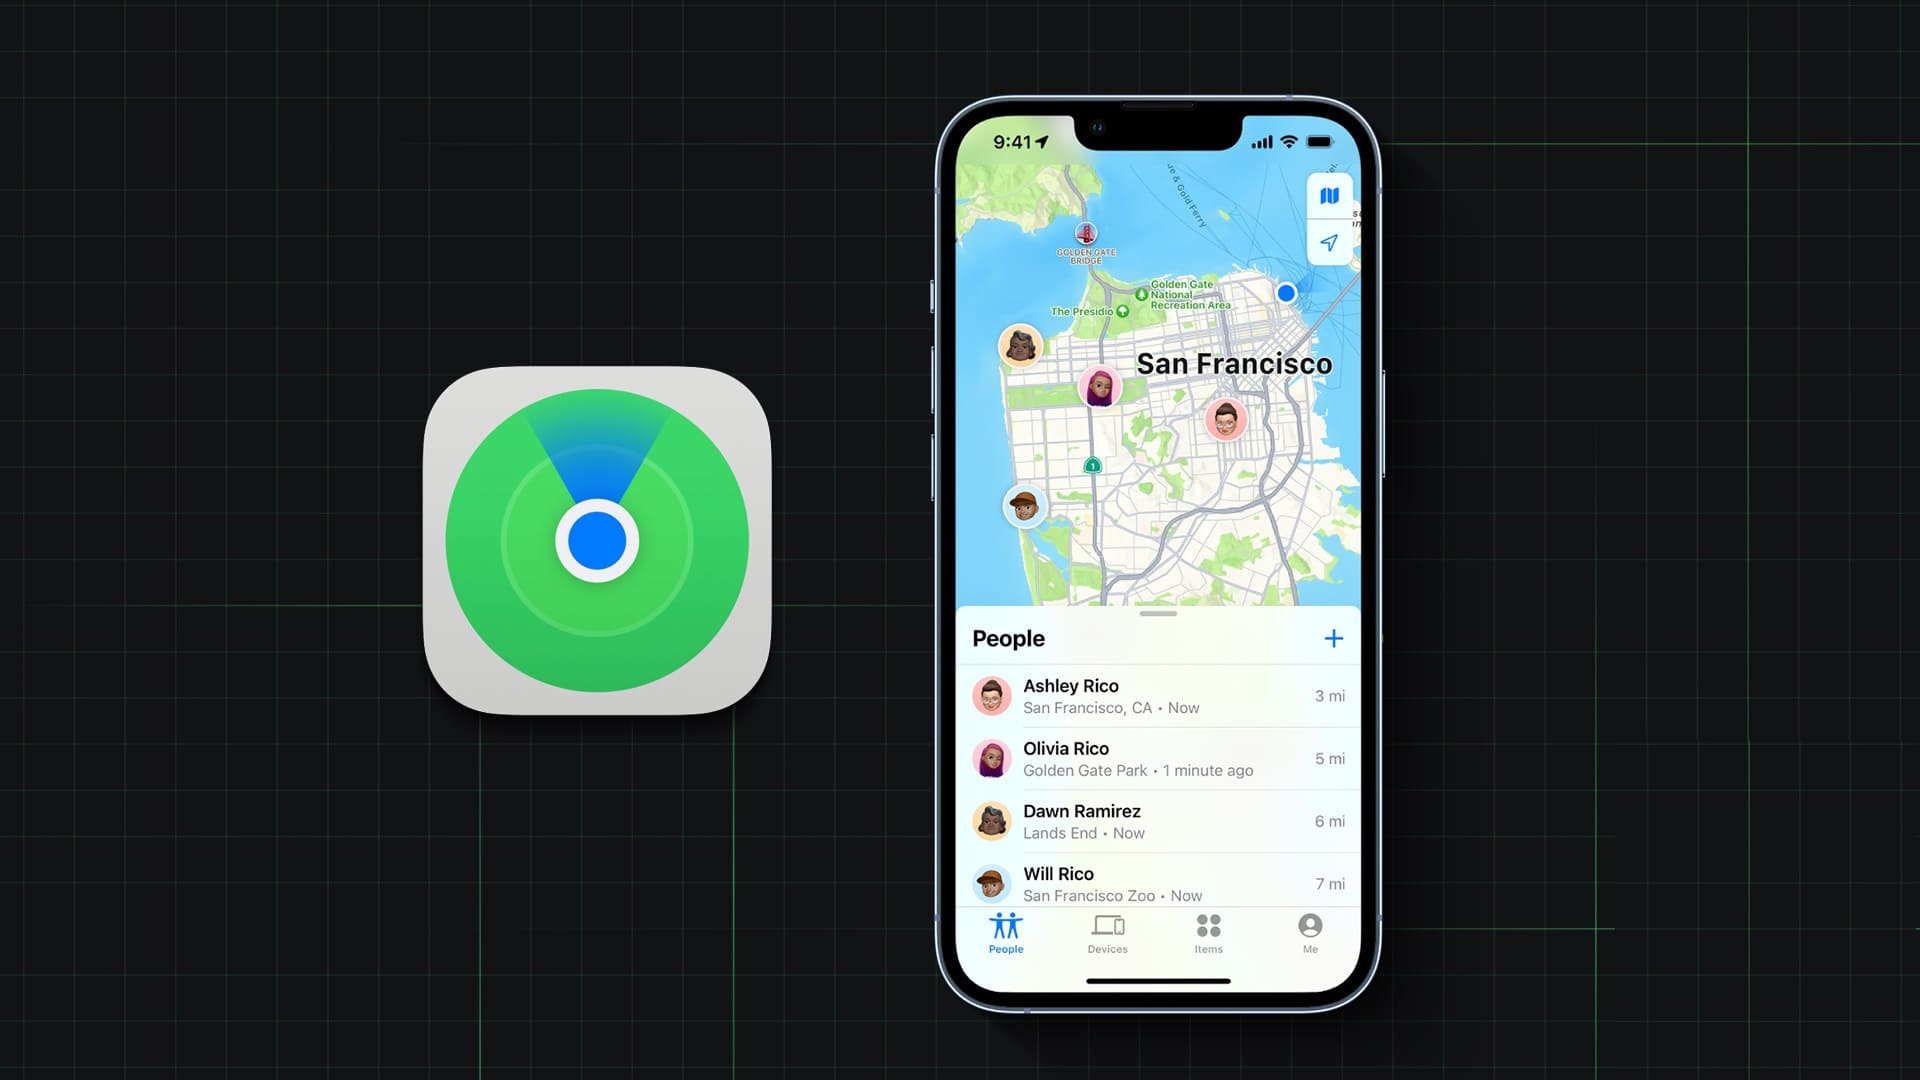Tap Will Rico's avatar icon
Viewport: 1920px width, 1080px height.
click(992, 882)
